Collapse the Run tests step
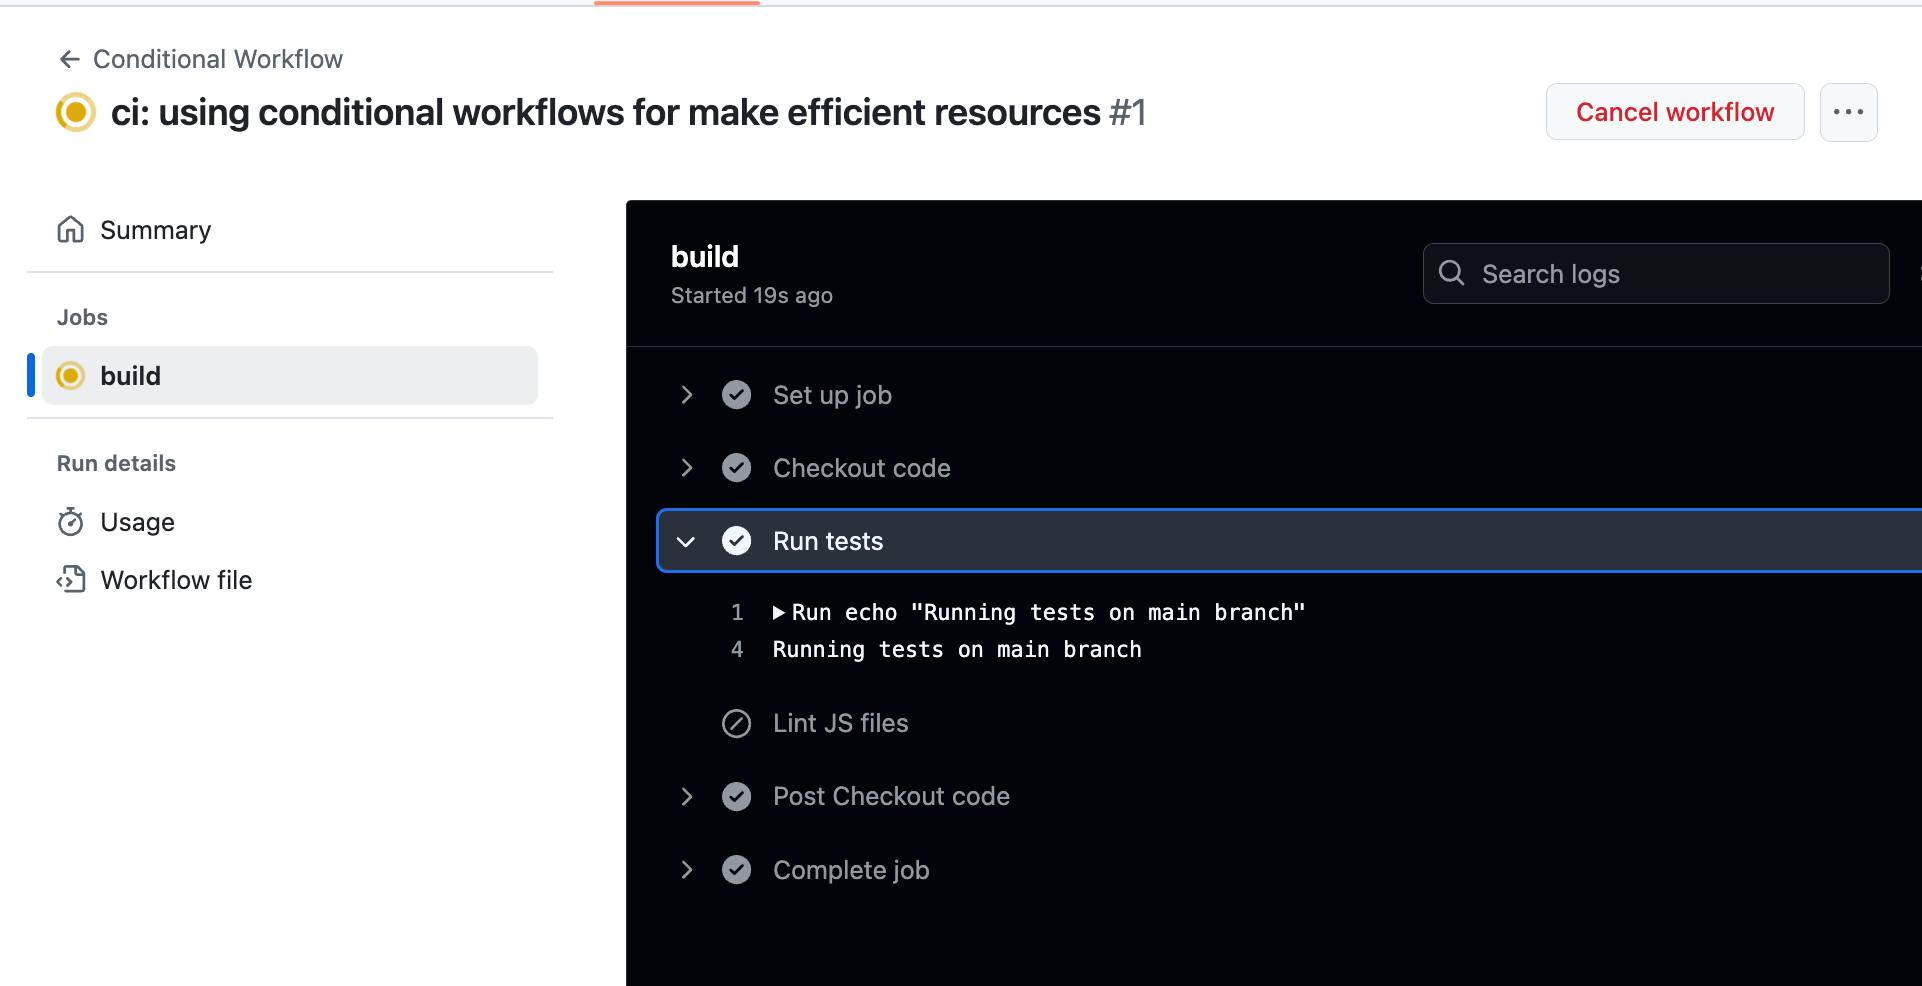The width and height of the screenshot is (1922, 986). 686,541
